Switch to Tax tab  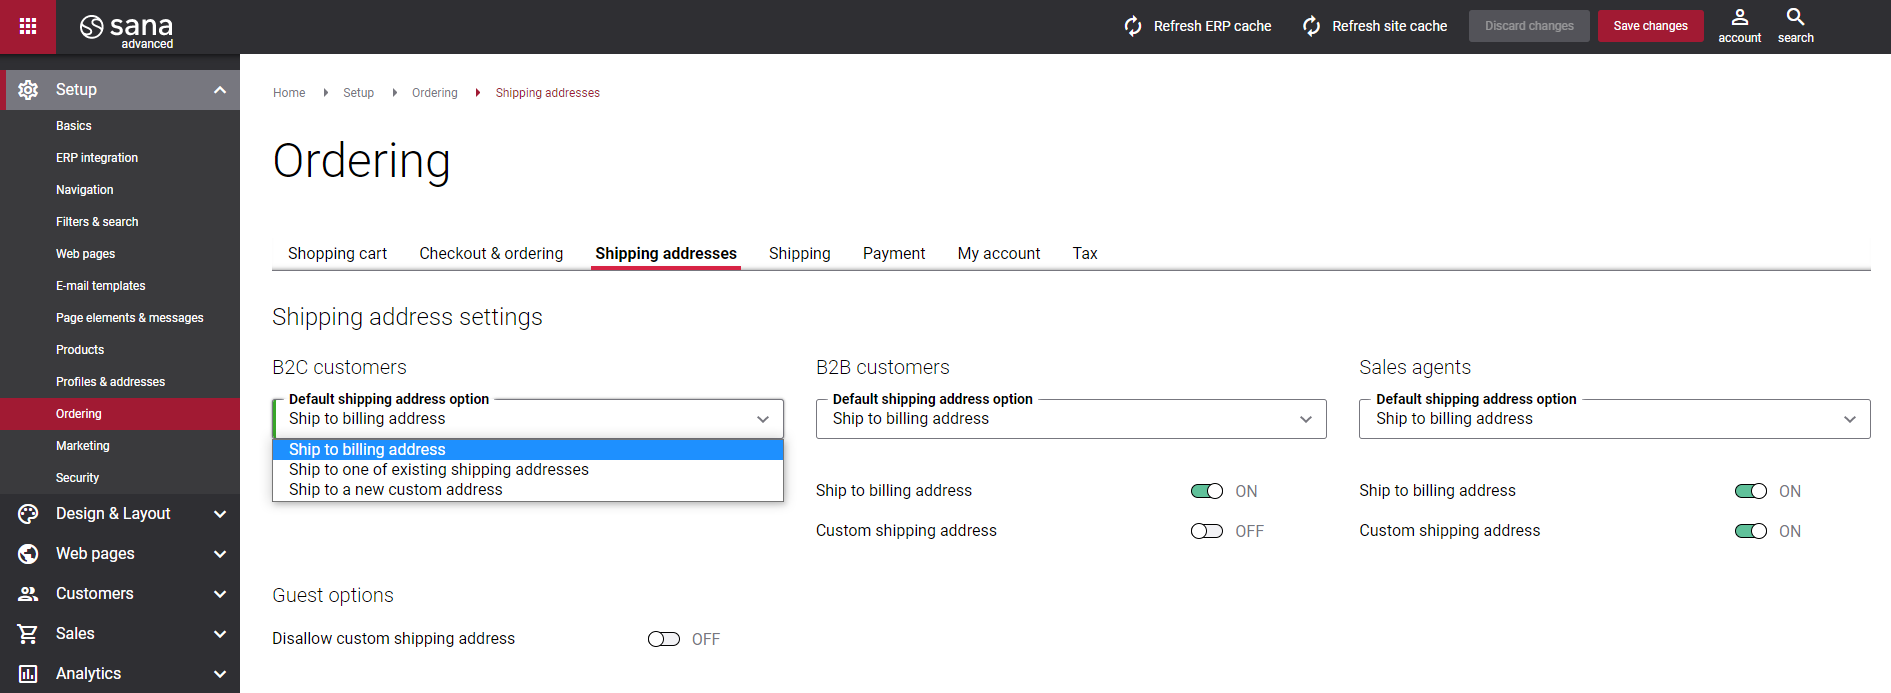tap(1085, 254)
